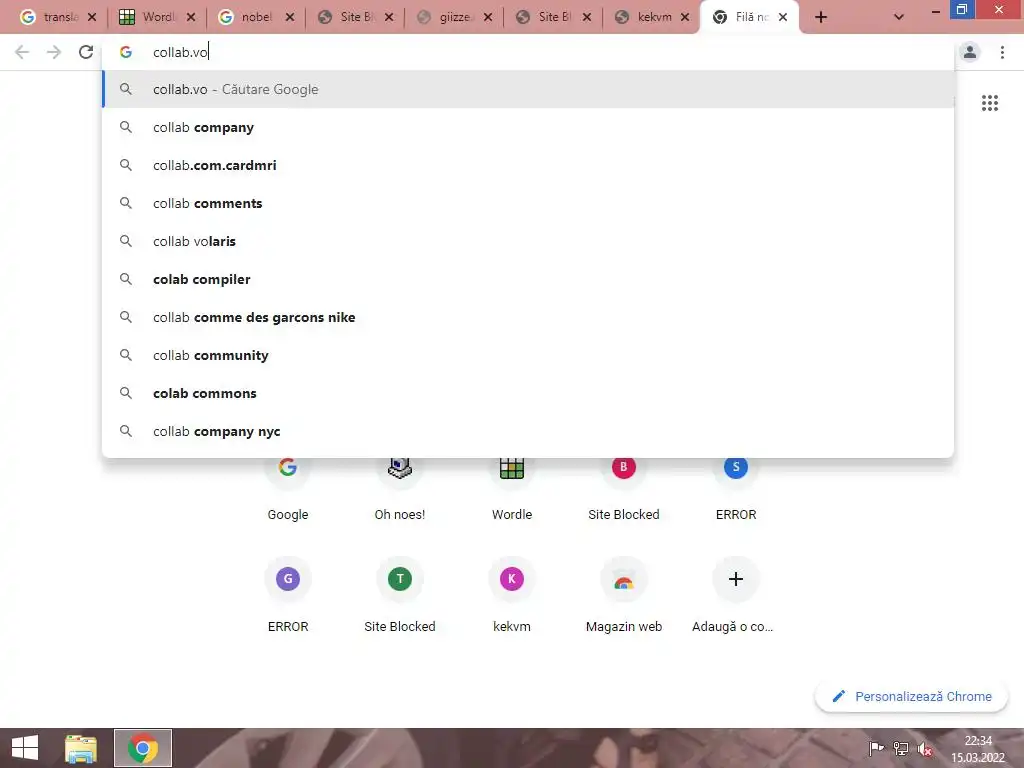Viewport: 1024px width, 768px height.
Task: Go back with the back arrow
Action: tap(22, 52)
